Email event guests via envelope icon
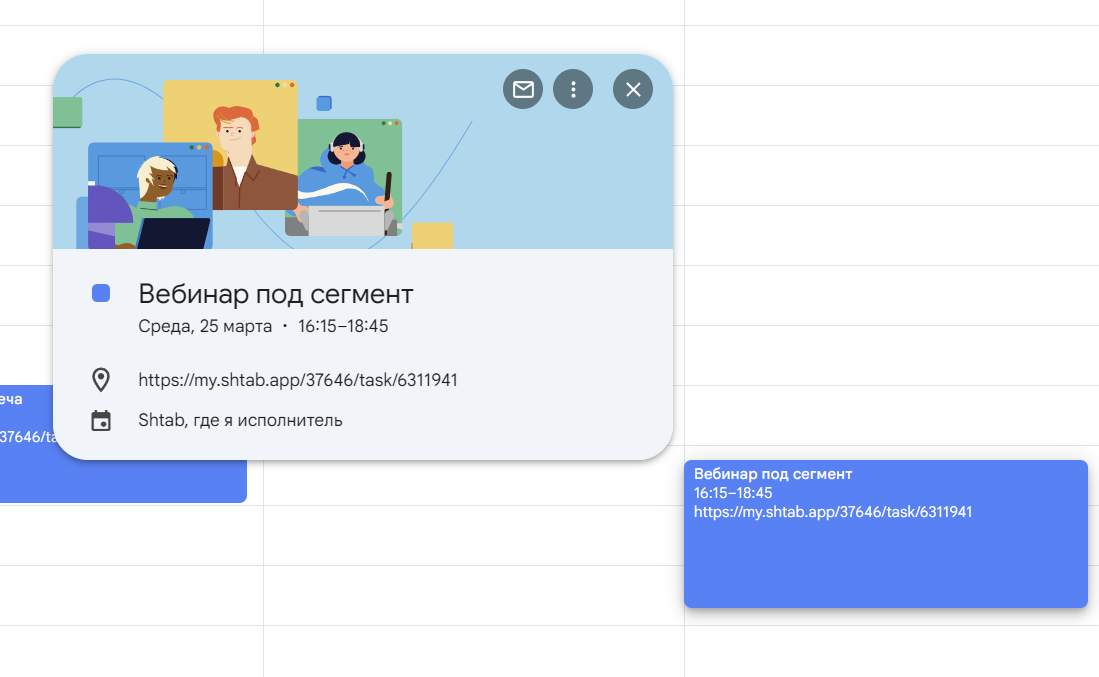Image resolution: width=1099 pixels, height=677 pixels. coord(523,89)
